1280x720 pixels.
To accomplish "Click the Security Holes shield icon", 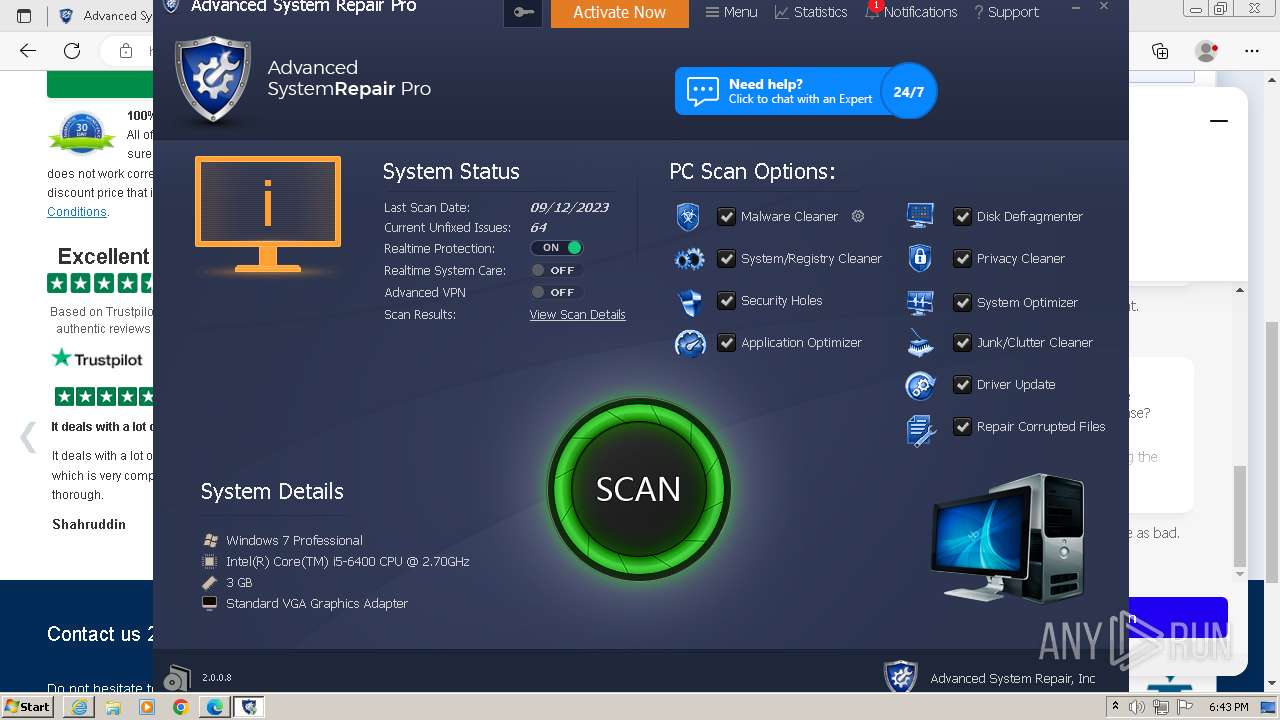I will [x=690, y=301].
